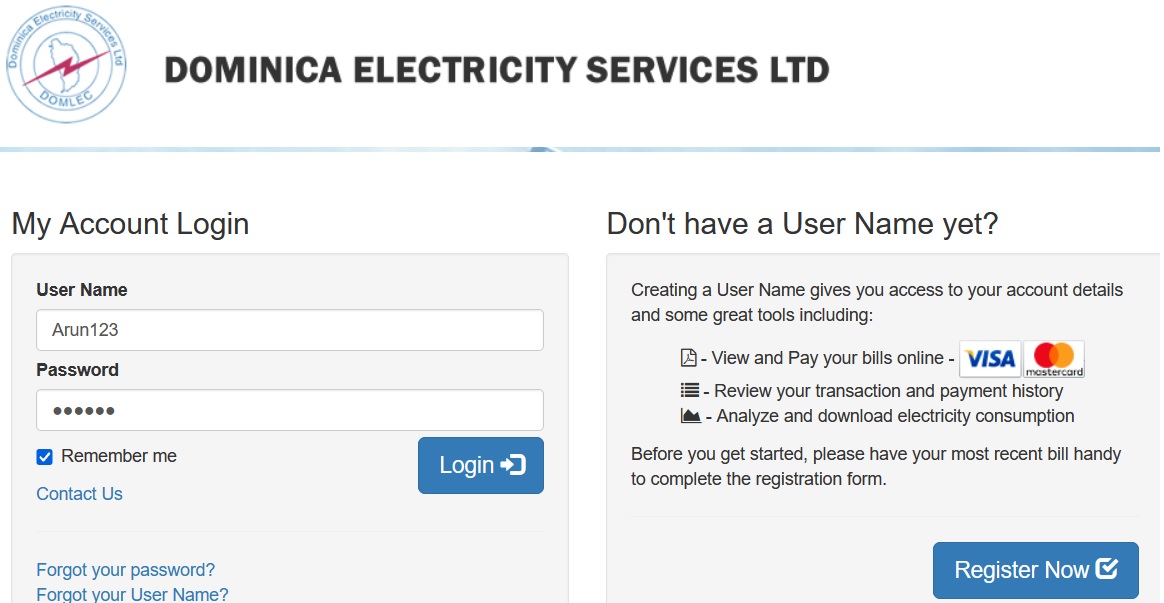Click the Dominica Electricity Services Ltd header title
The width and height of the screenshot is (1164, 603).
pyautogui.click(x=497, y=70)
